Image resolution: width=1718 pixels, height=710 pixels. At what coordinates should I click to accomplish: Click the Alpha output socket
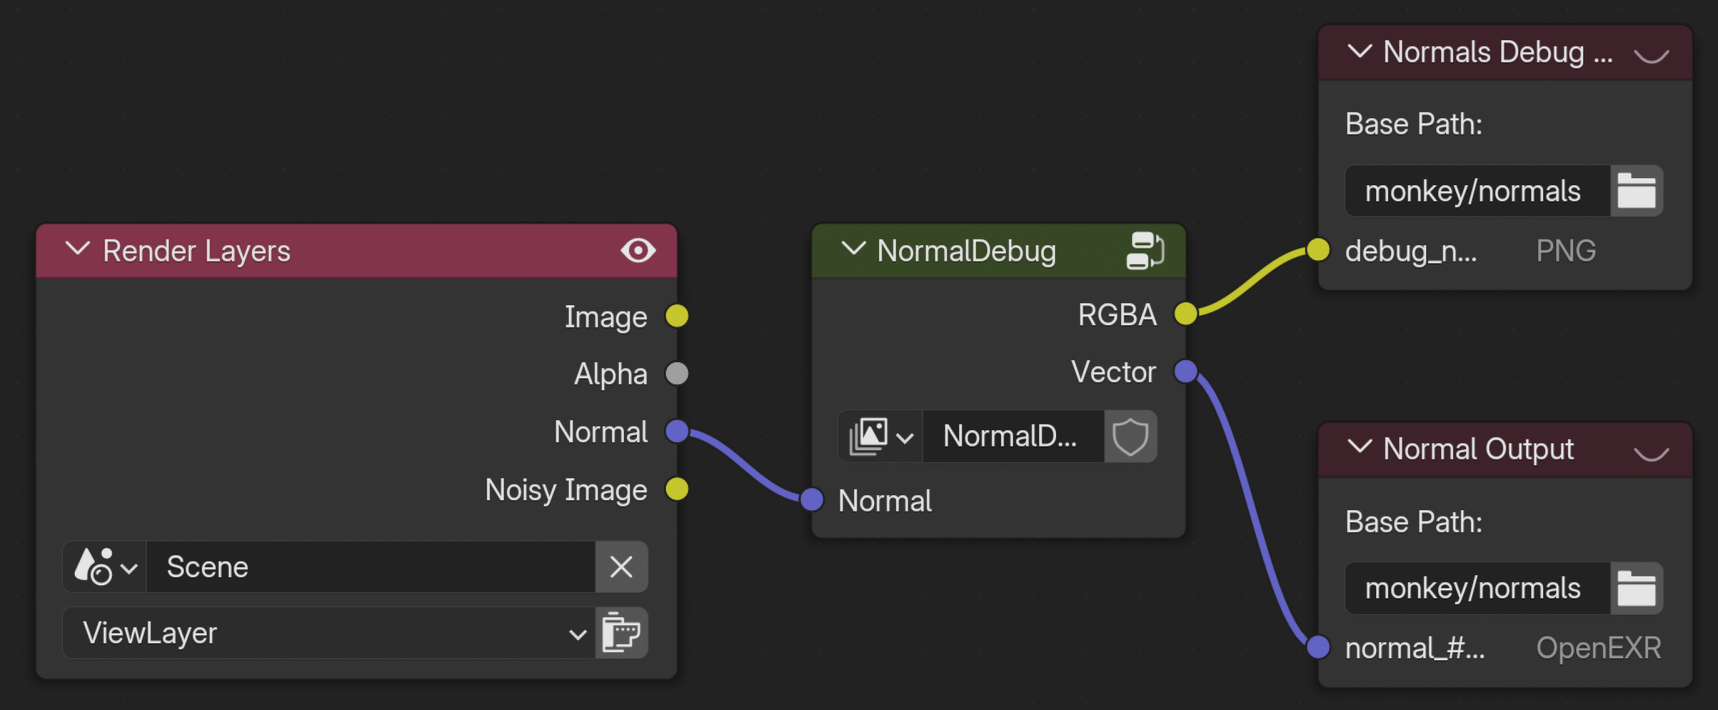[677, 374]
